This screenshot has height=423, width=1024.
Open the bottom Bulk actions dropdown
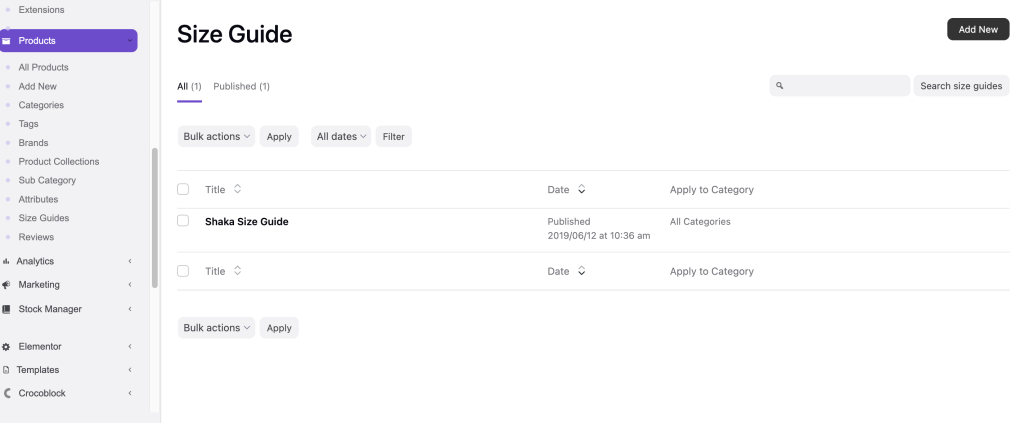pos(216,328)
